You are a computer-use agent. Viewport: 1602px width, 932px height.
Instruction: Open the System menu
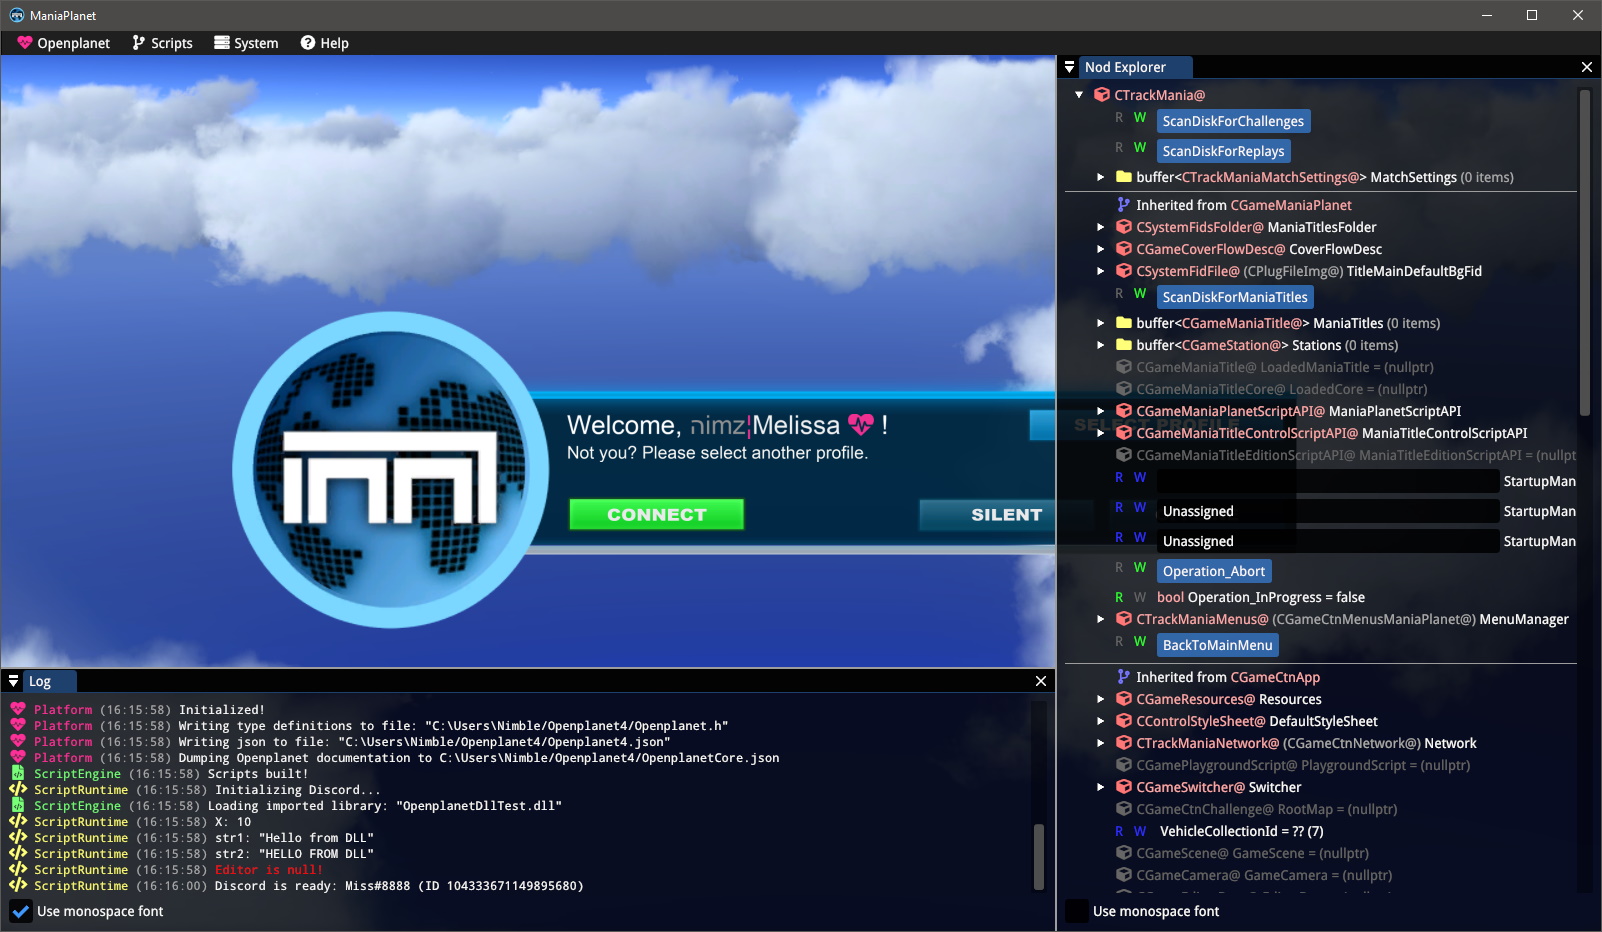coord(246,43)
